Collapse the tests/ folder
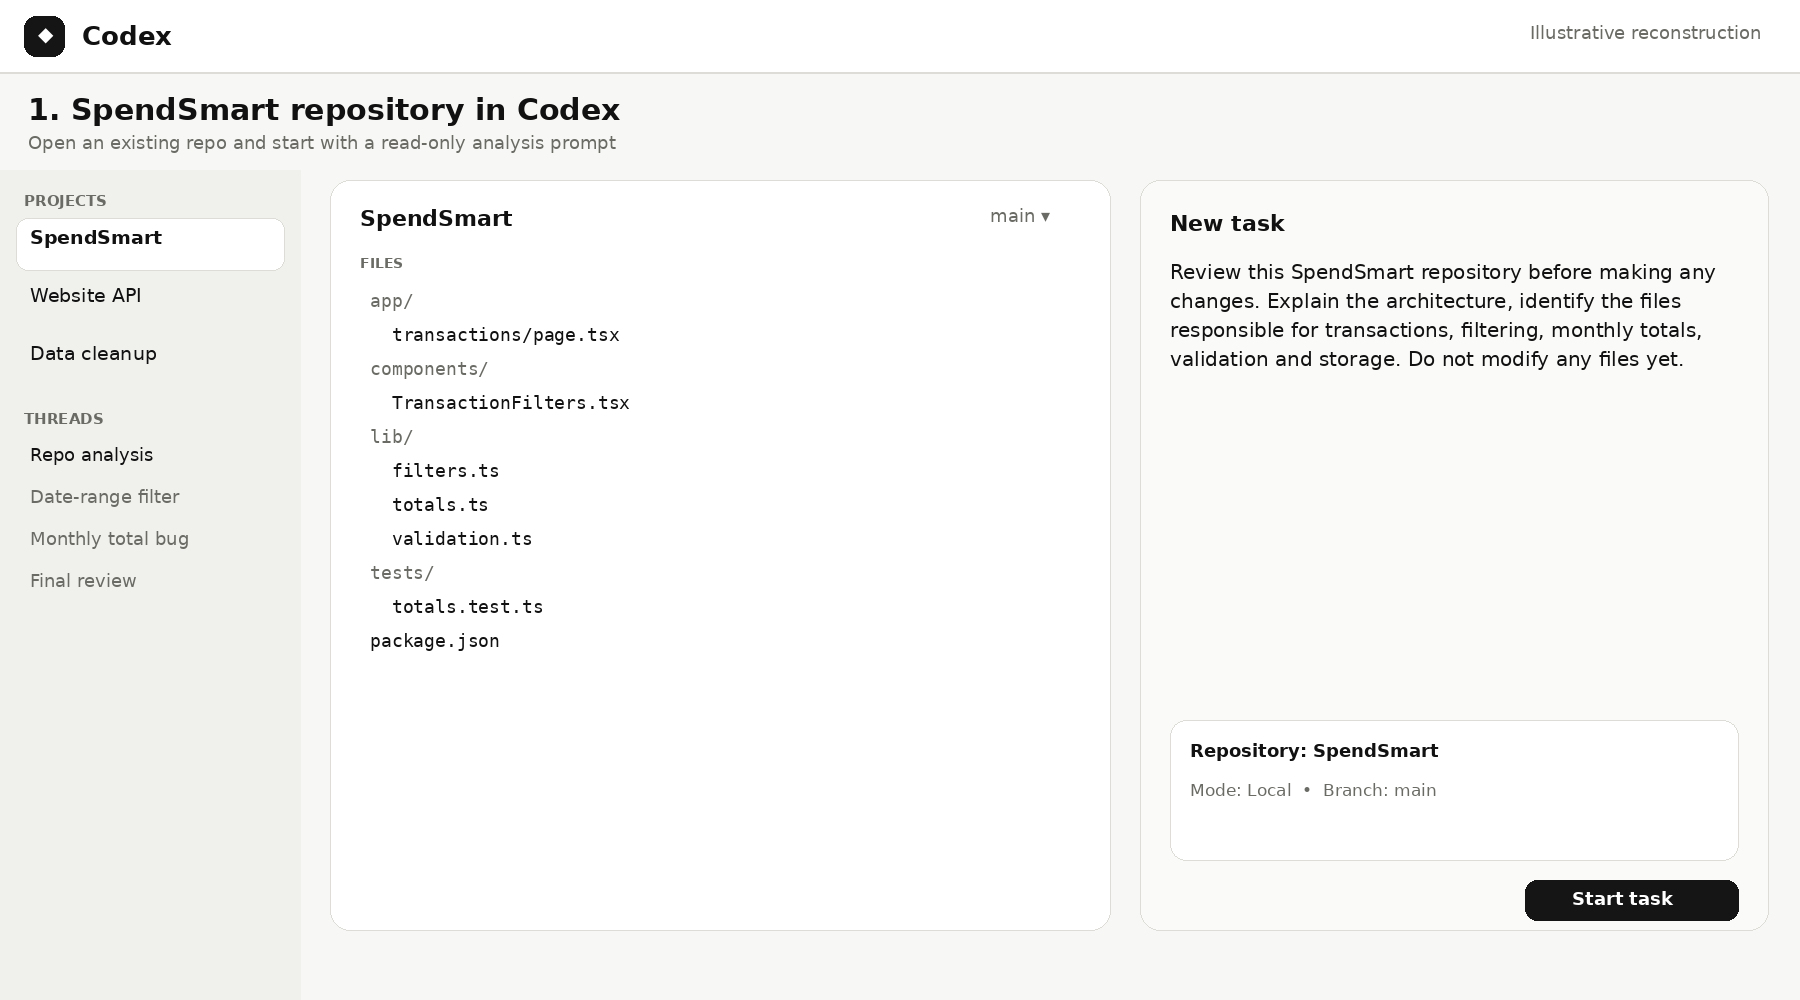Viewport: 1800px width, 1000px height. click(x=402, y=573)
